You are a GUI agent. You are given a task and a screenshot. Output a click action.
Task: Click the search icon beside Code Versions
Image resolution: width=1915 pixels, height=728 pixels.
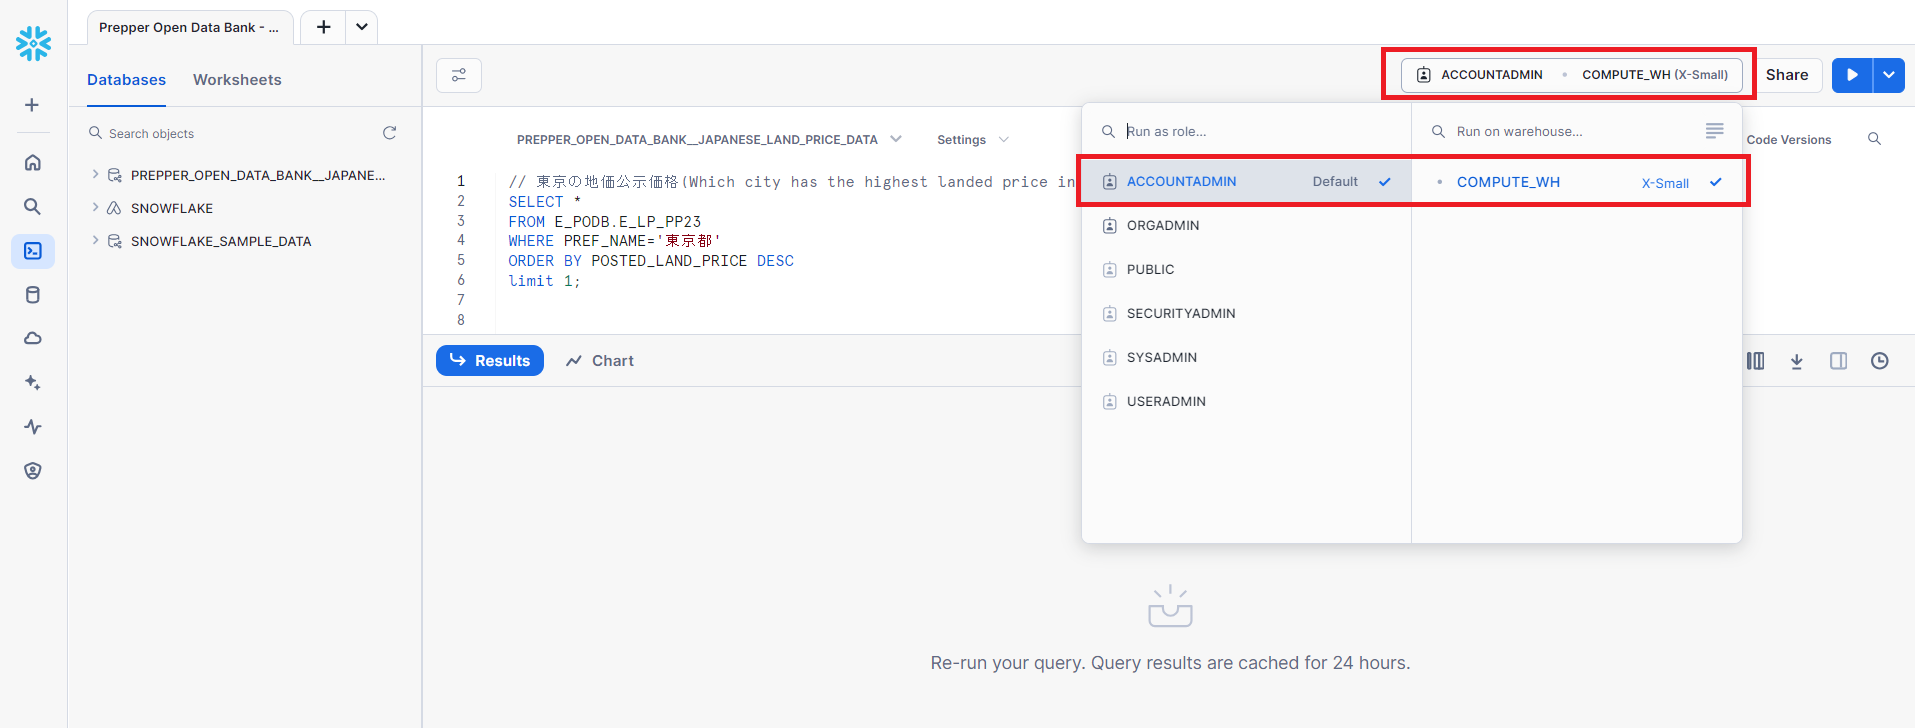click(x=1875, y=139)
